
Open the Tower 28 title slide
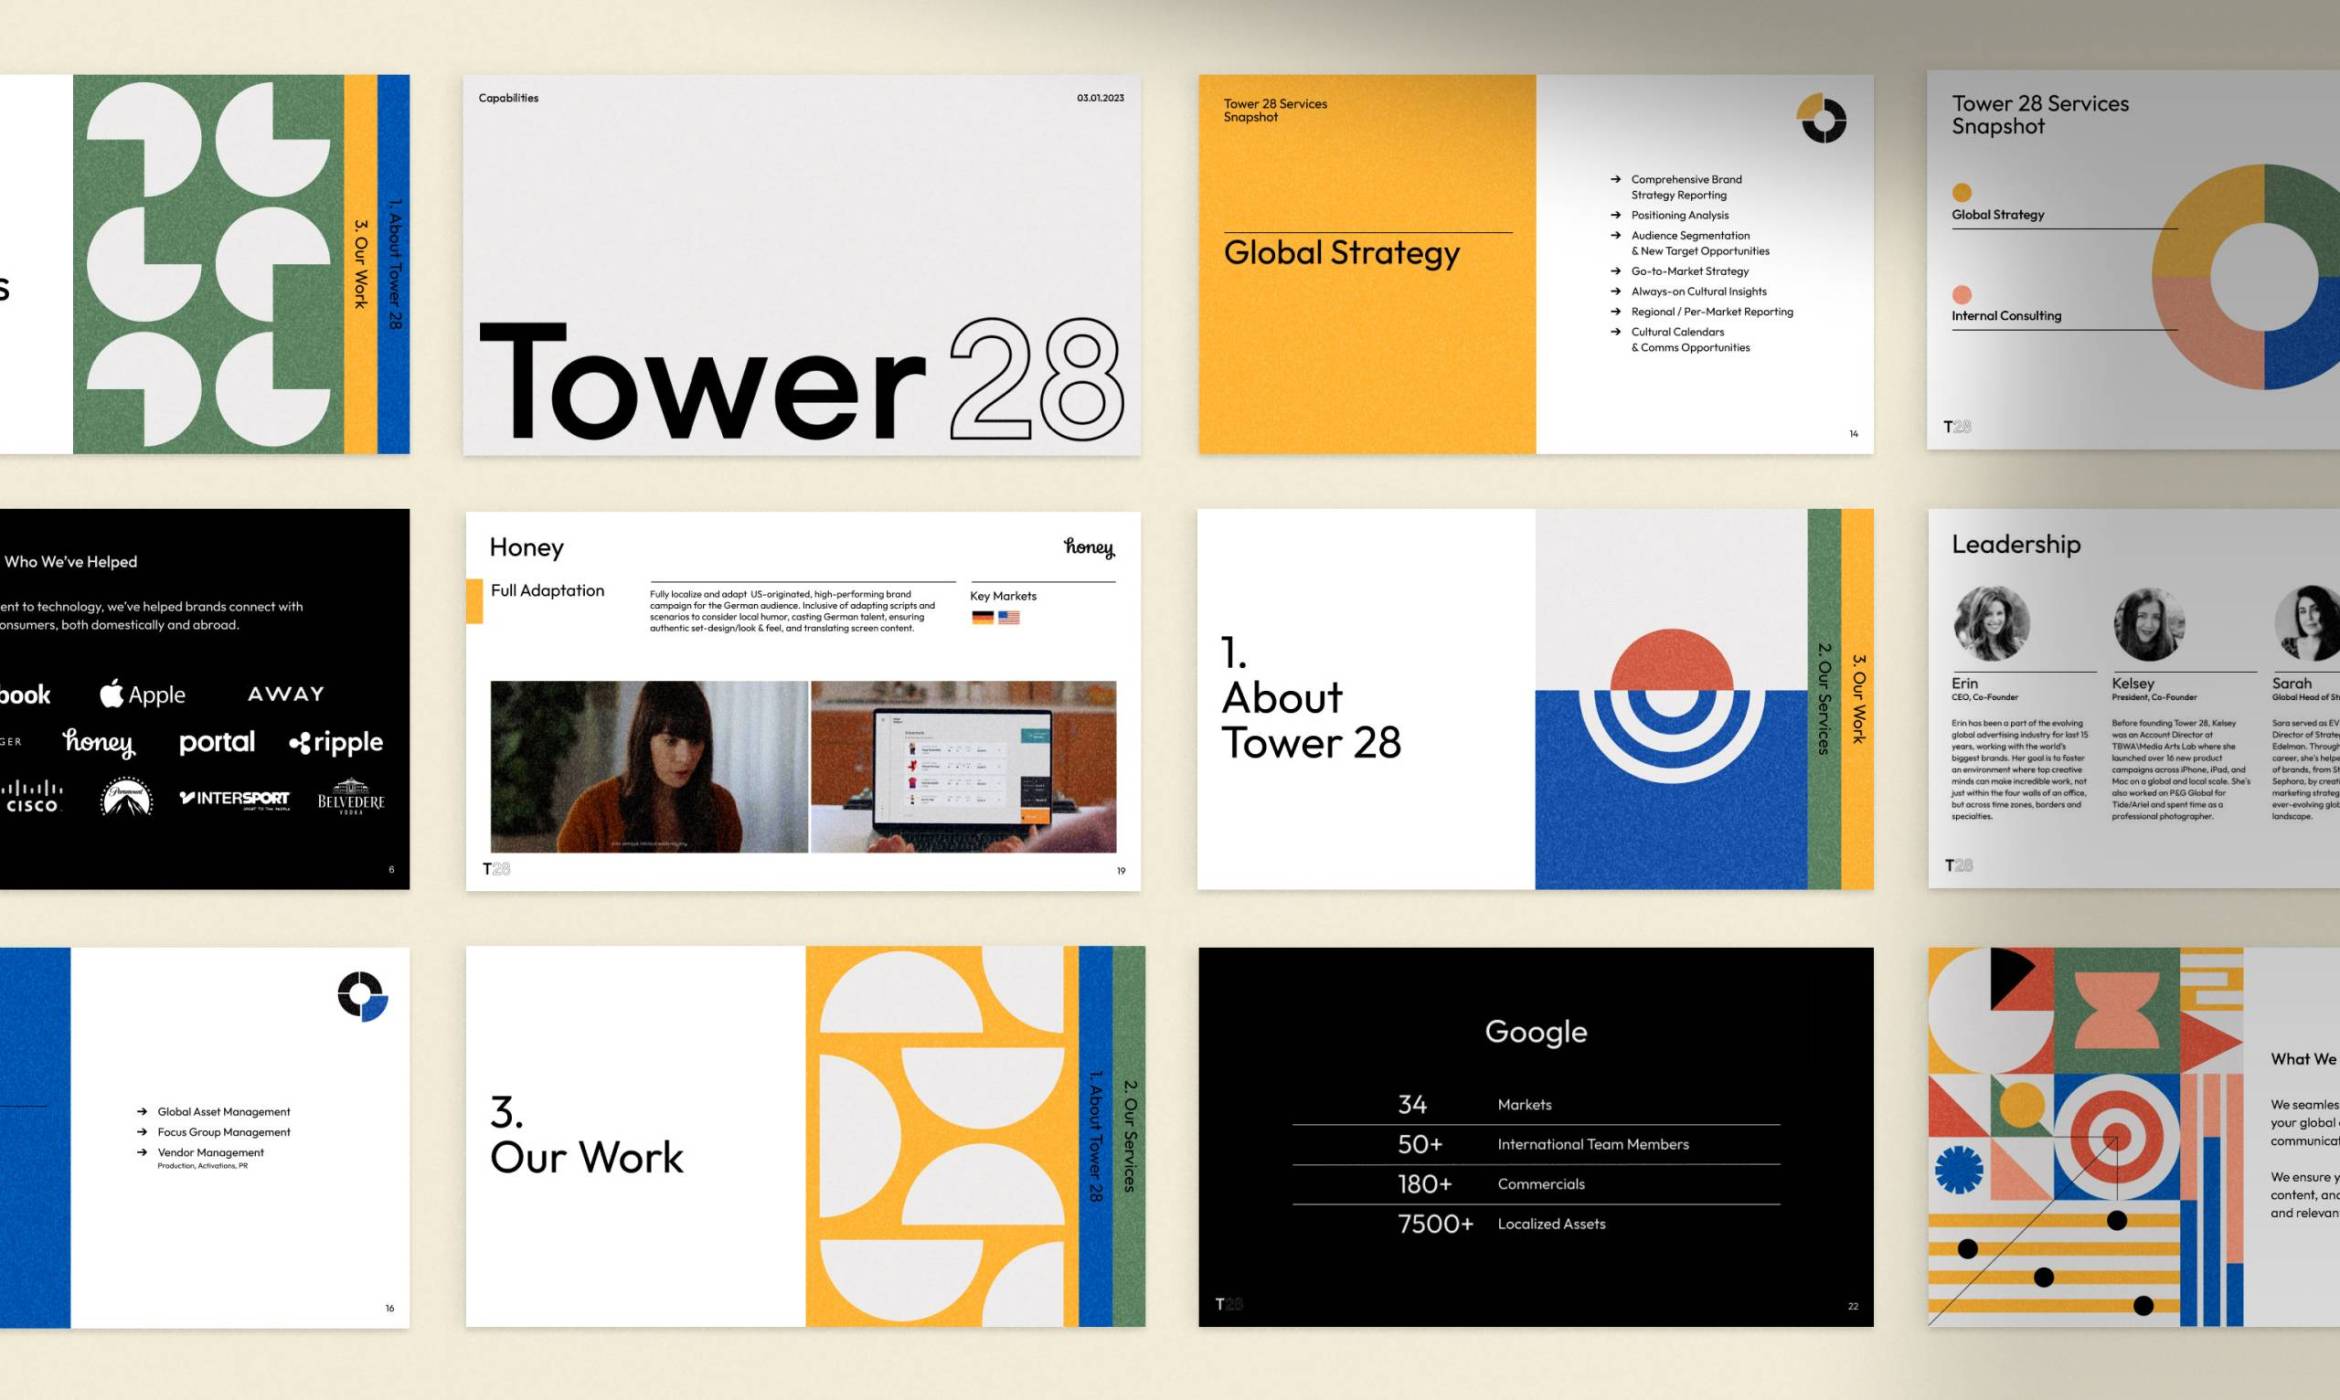(x=802, y=265)
